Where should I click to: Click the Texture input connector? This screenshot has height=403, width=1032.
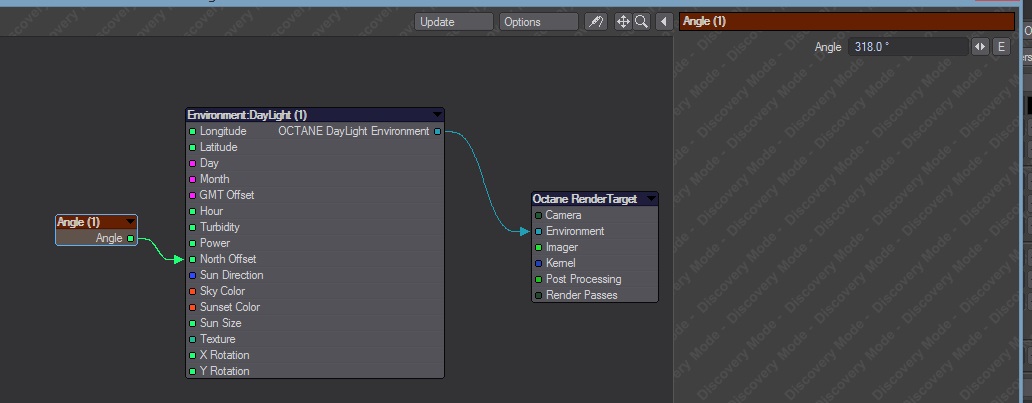193,339
